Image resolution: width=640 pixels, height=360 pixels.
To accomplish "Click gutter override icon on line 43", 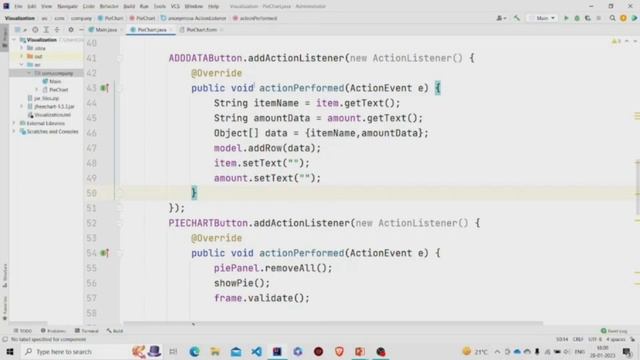I will 104,88.
